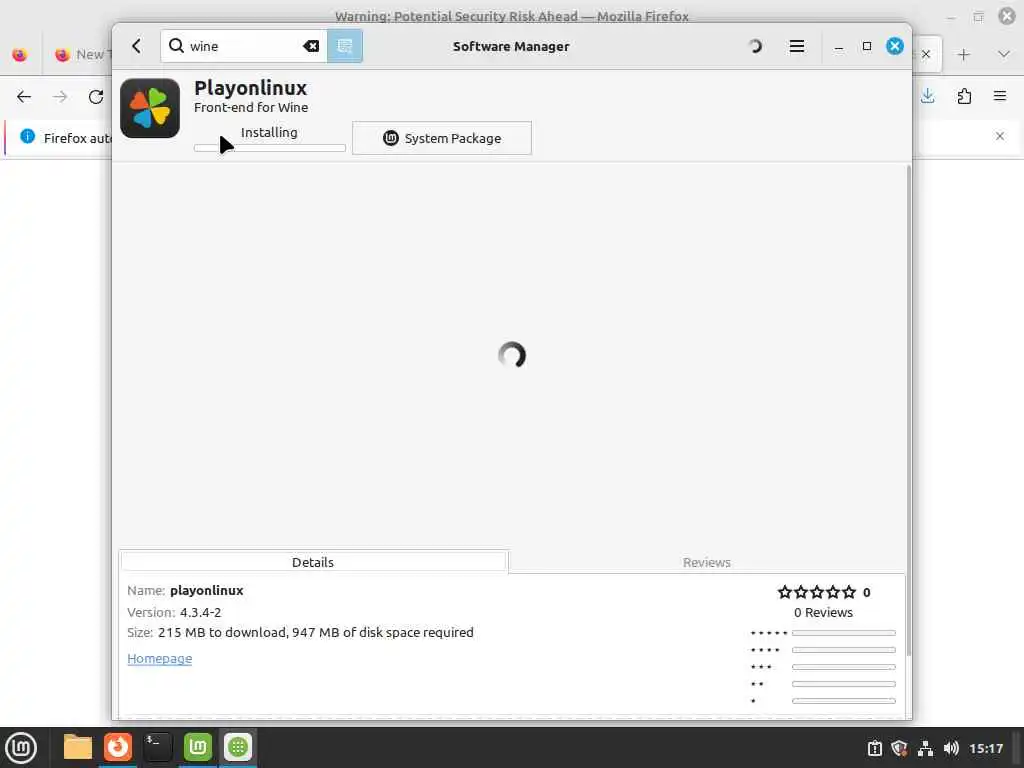Click Software Manager taskbar icon
Image resolution: width=1024 pixels, height=768 pixels.
238,748
